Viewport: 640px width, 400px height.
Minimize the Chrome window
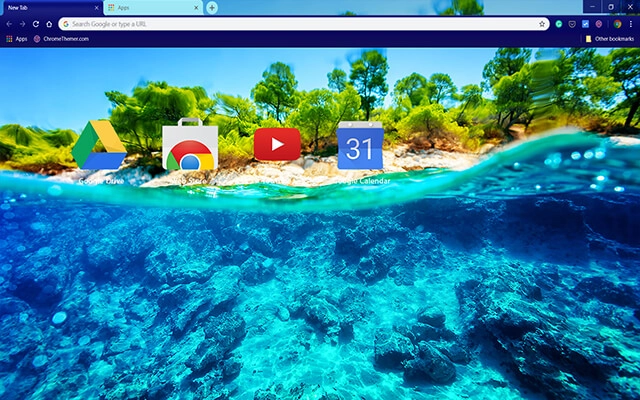point(592,7)
